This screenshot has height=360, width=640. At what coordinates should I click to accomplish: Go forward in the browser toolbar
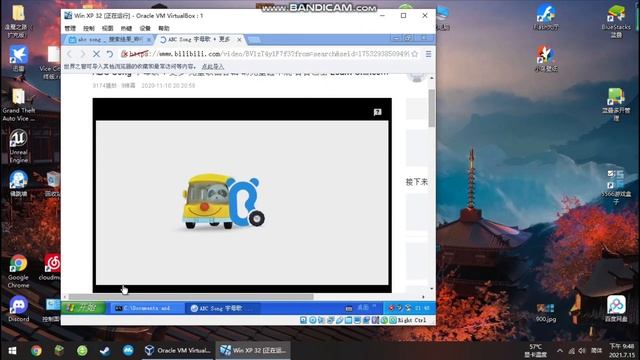82,54
